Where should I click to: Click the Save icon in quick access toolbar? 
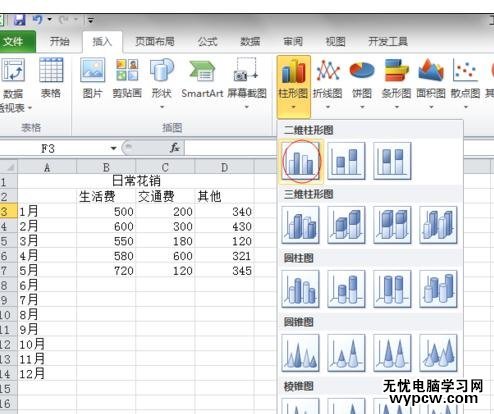(x=19, y=20)
